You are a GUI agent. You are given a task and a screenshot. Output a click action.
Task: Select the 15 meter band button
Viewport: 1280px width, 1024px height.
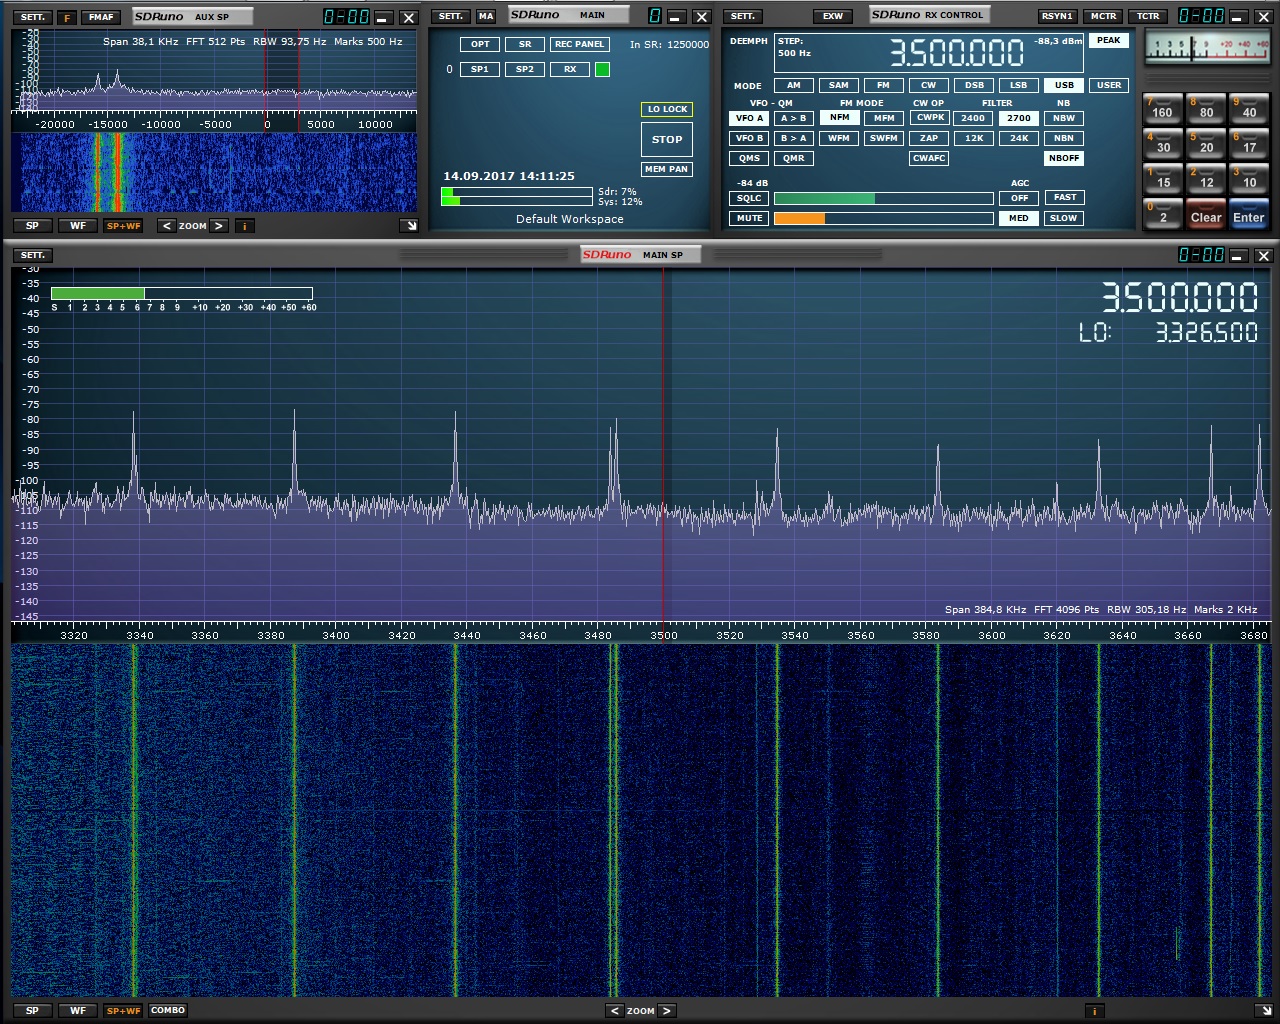pos(1163,178)
